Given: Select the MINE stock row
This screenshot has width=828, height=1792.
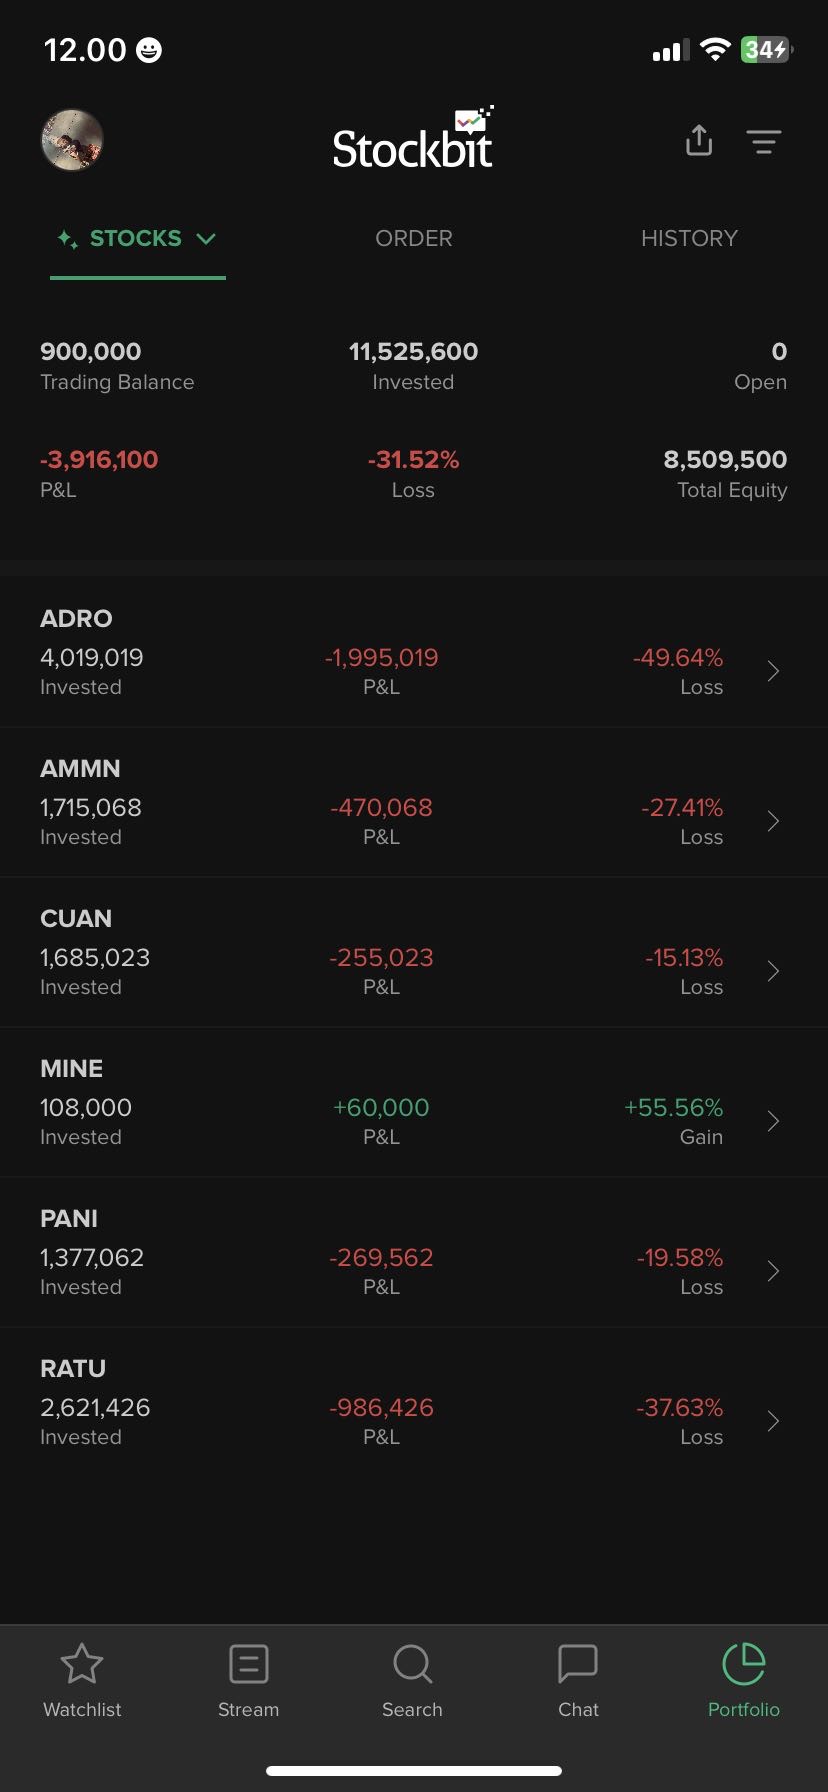Looking at the screenshot, I should click(400, 1102).
